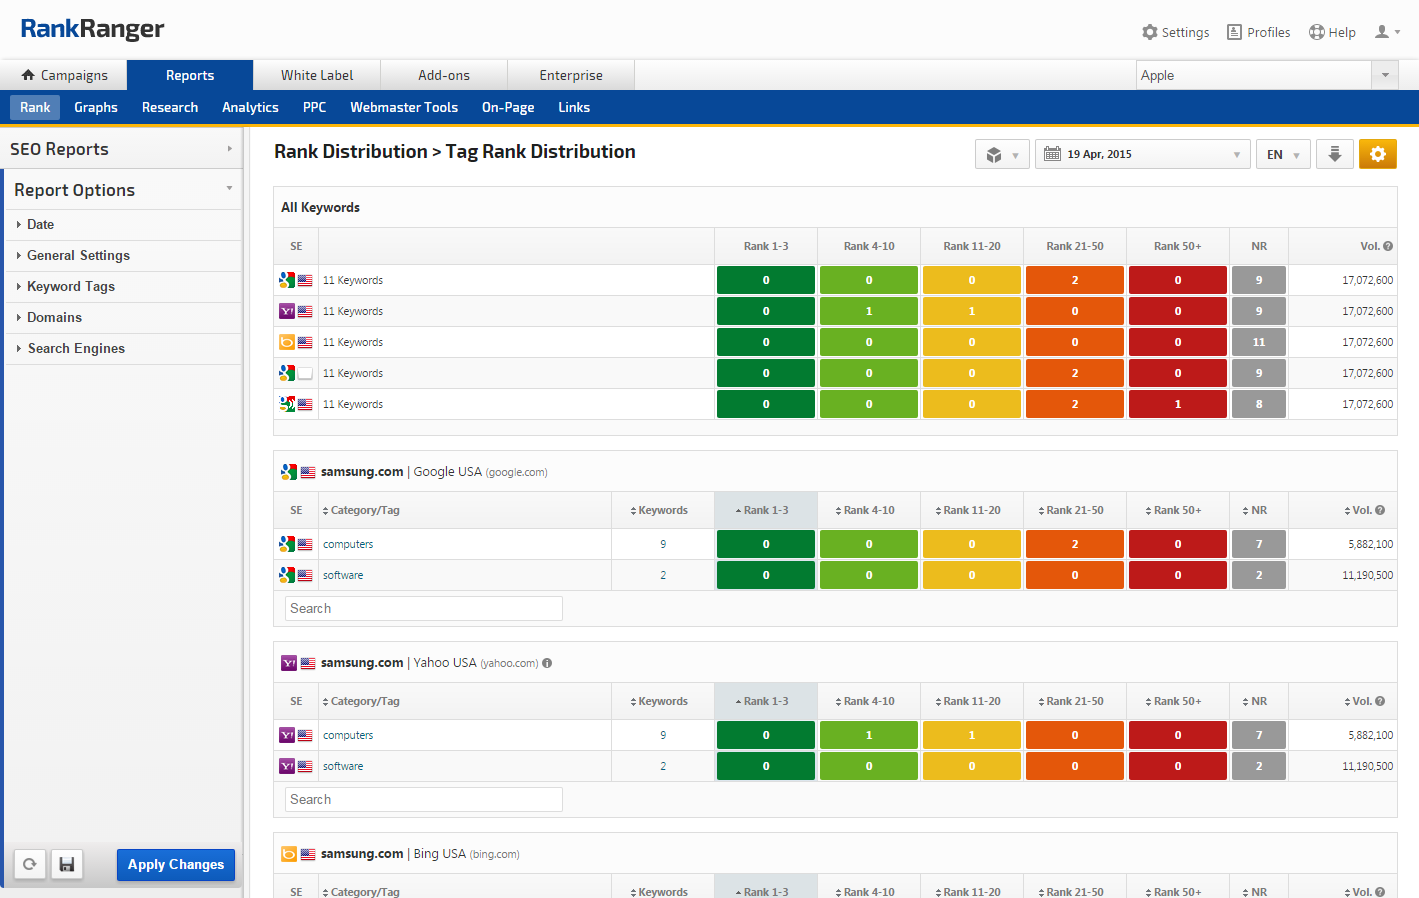
Task: Open the EN language dropdown
Action: tap(1282, 154)
